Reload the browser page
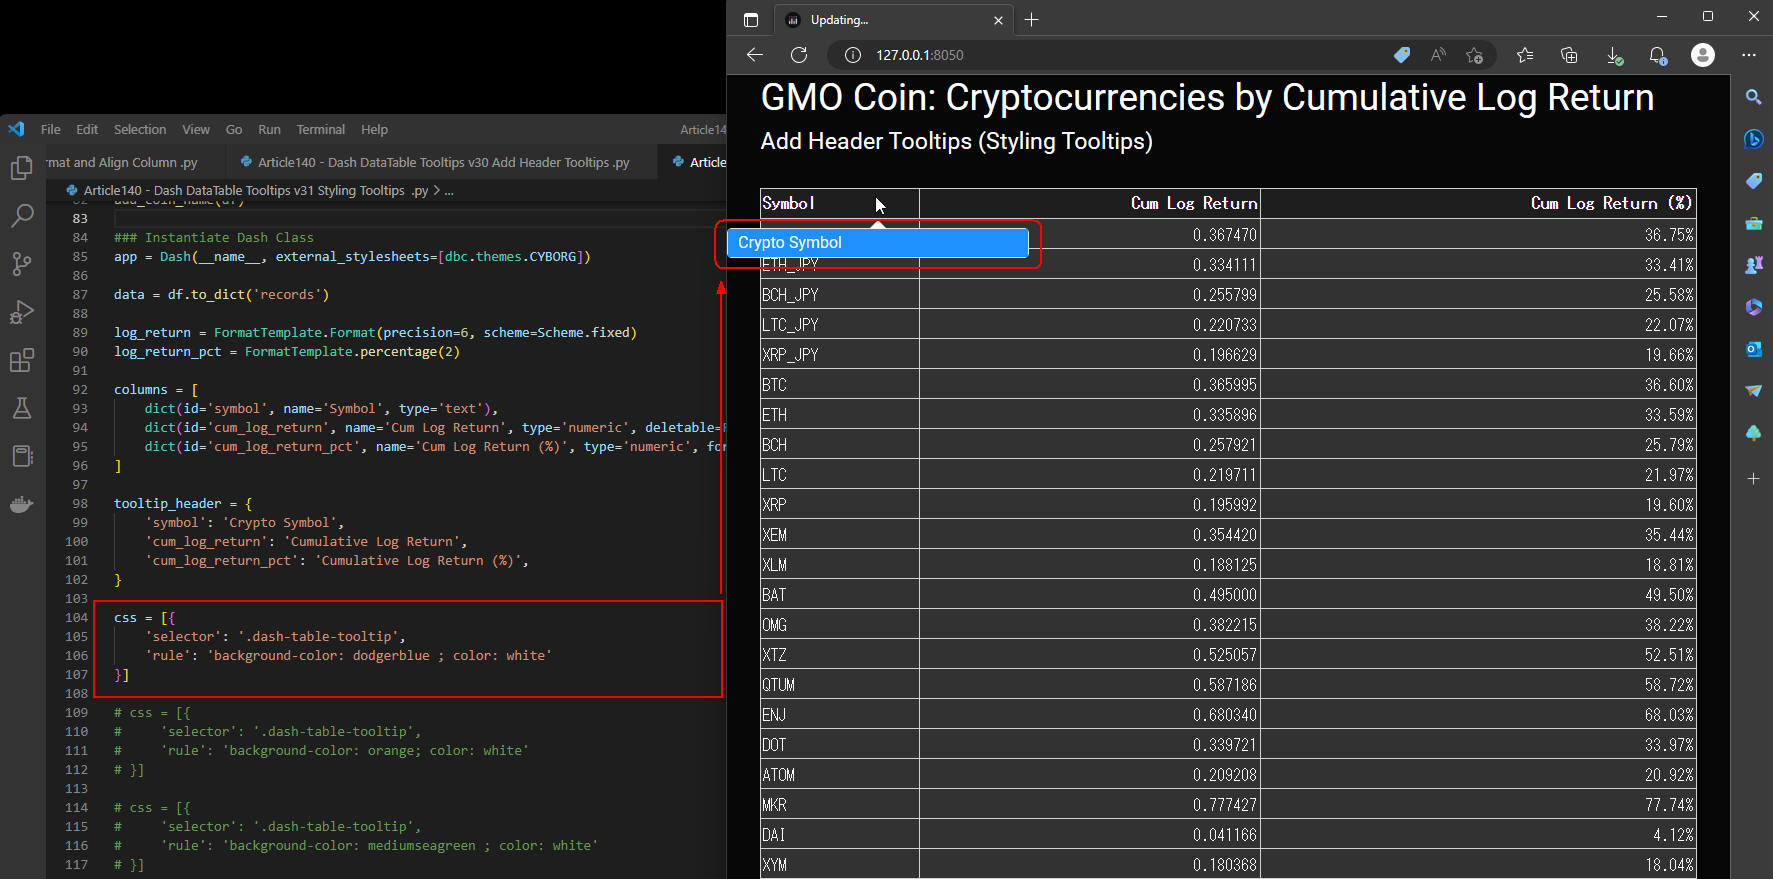Image resolution: width=1773 pixels, height=879 pixels. click(x=798, y=55)
